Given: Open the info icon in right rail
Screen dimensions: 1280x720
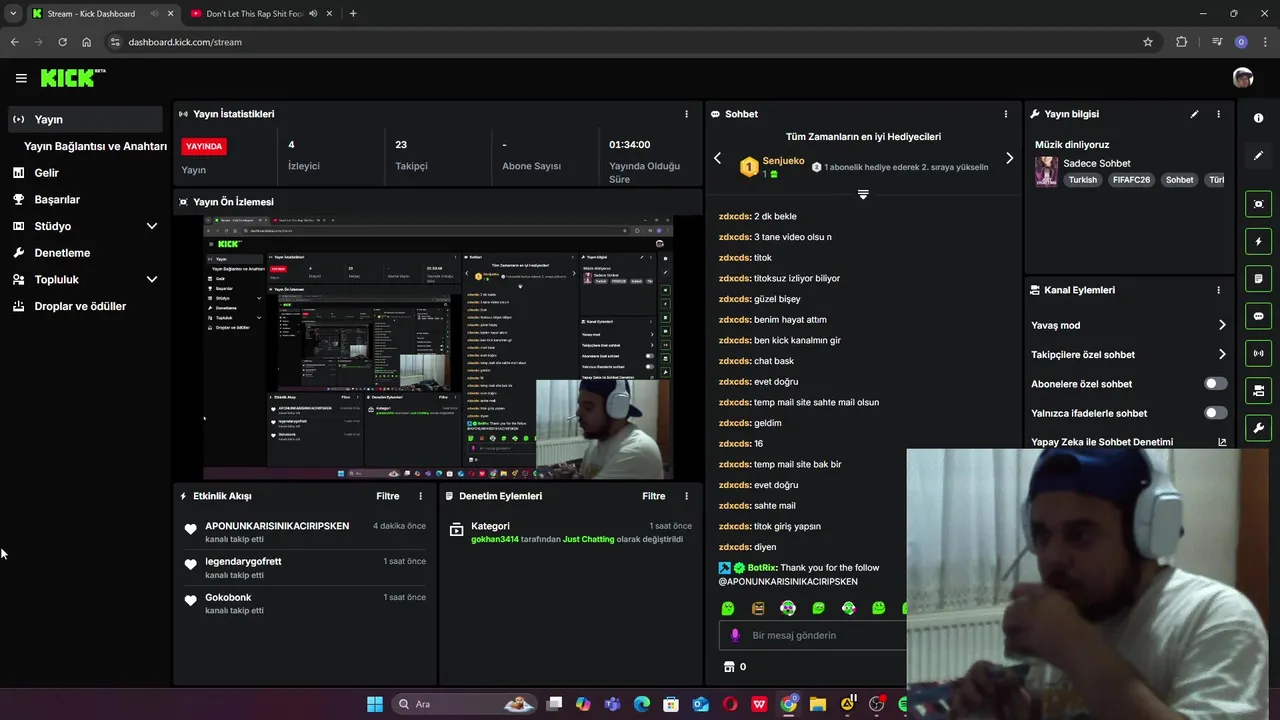Looking at the screenshot, I should (x=1258, y=118).
